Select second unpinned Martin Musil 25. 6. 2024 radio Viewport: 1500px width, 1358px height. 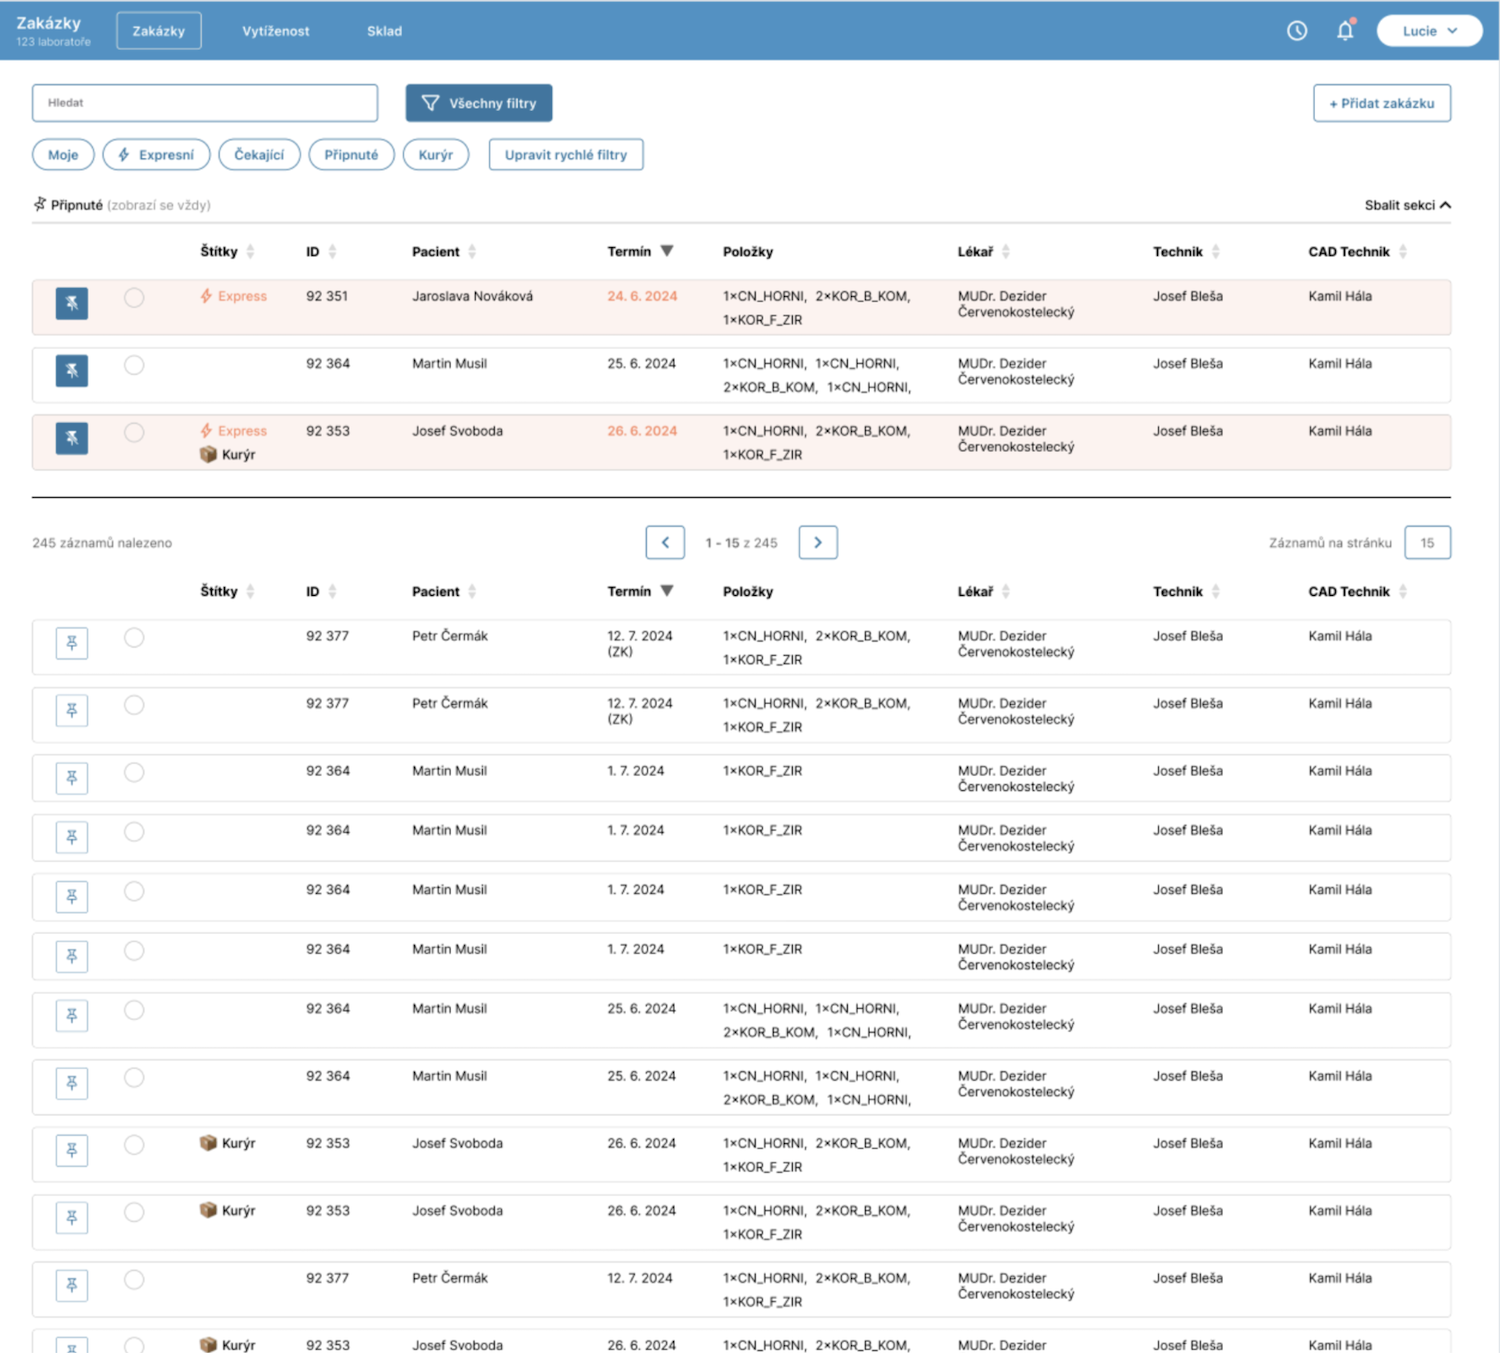pos(134,1078)
